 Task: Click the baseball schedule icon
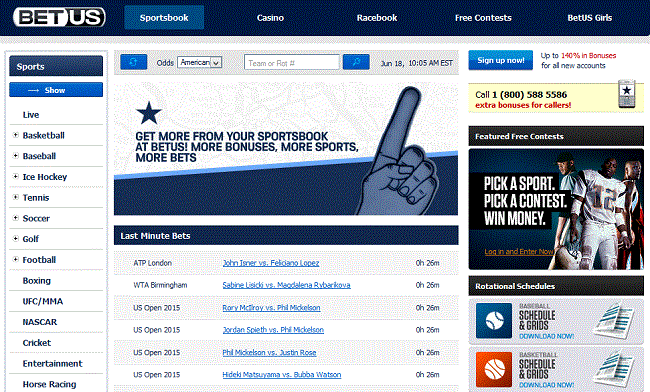494,320
